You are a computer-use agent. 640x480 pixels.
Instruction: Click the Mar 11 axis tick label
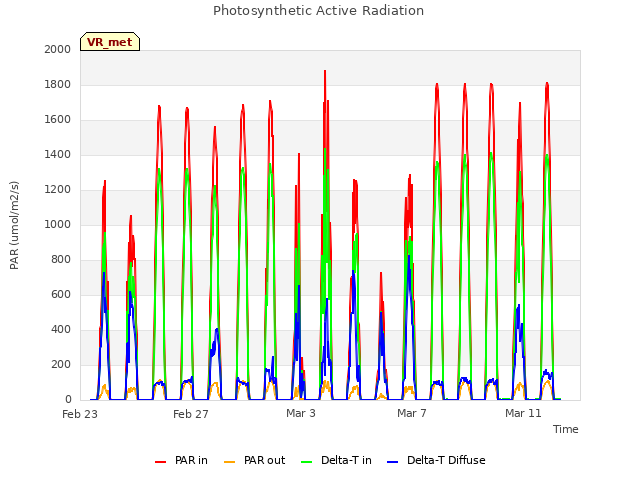pyautogui.click(x=523, y=413)
